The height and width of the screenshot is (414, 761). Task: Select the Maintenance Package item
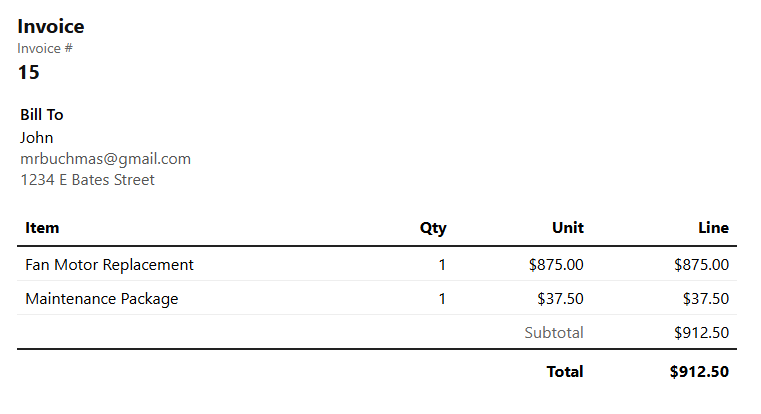(x=101, y=299)
